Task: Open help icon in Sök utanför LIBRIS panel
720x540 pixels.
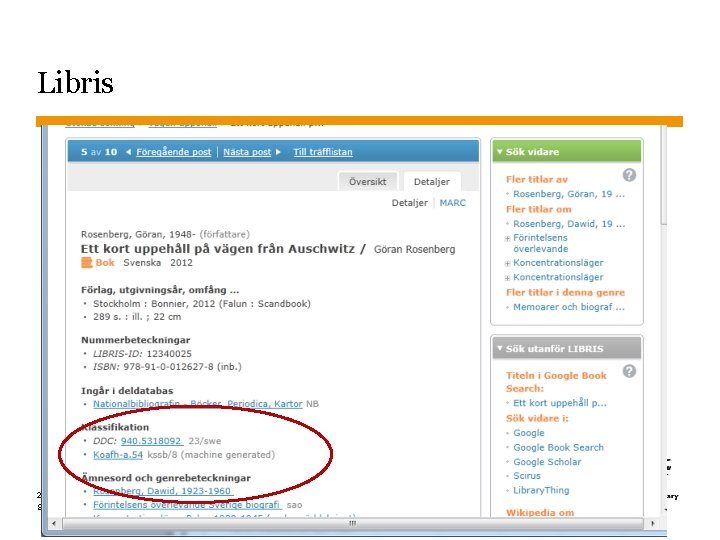Action: click(629, 371)
